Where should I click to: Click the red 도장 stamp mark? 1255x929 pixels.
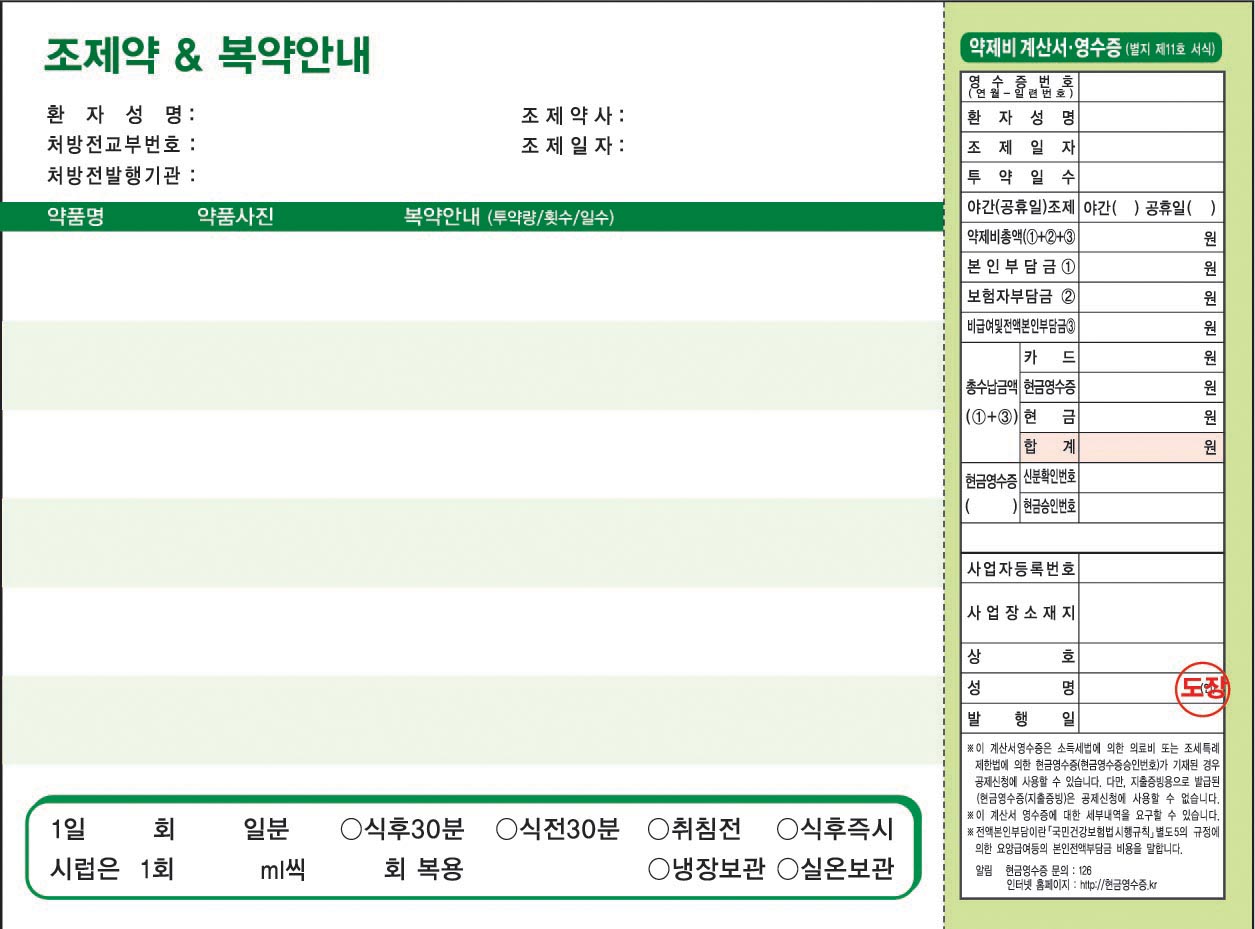(x=1201, y=688)
